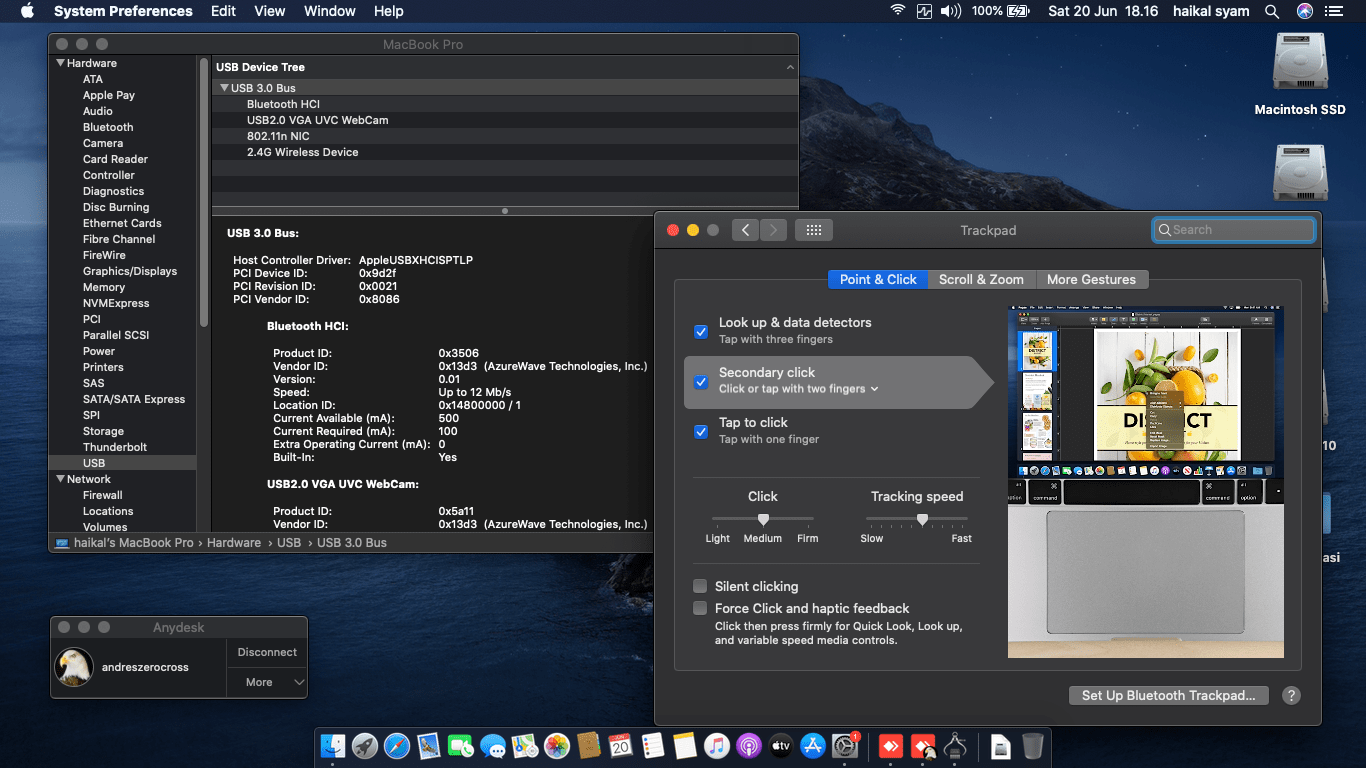Open Reminders from the Dock

(x=653, y=745)
